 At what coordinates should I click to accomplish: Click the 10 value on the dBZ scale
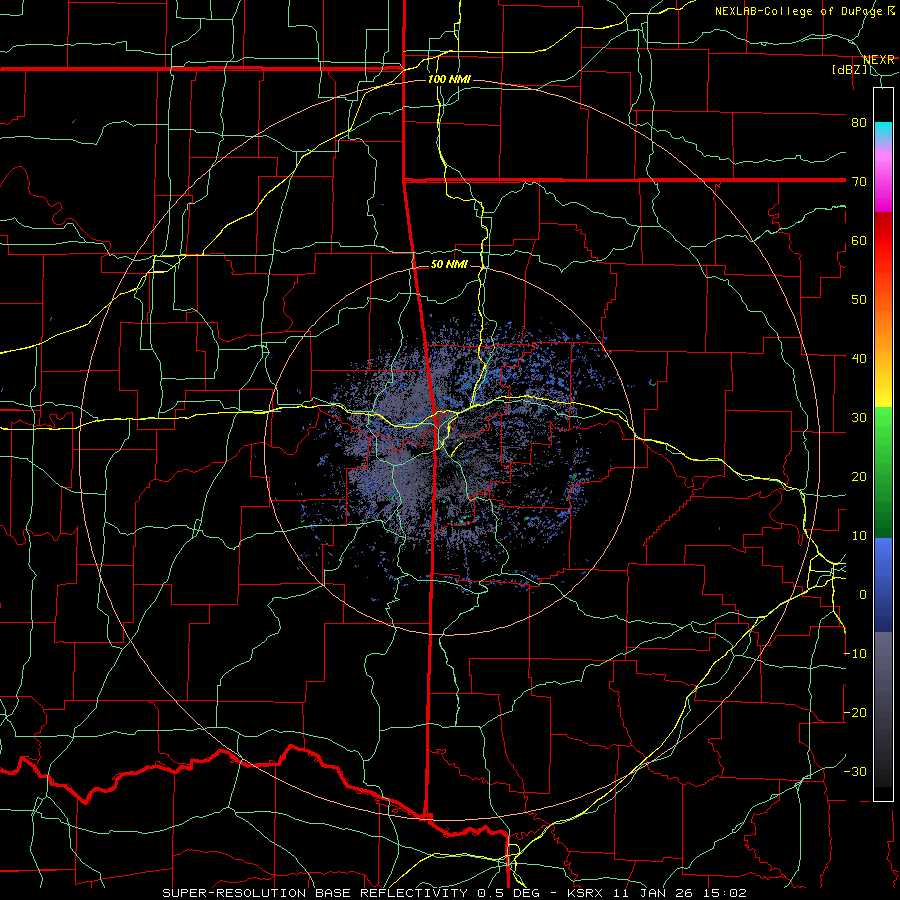pyautogui.click(x=859, y=536)
